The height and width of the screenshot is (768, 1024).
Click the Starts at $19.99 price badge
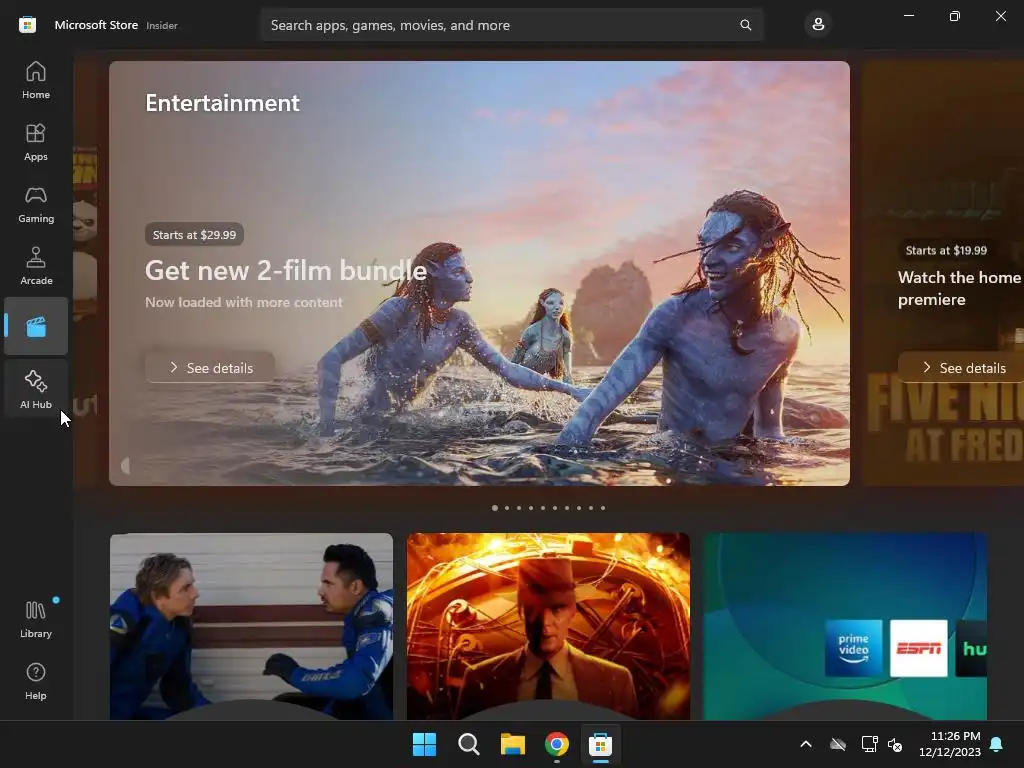946,250
